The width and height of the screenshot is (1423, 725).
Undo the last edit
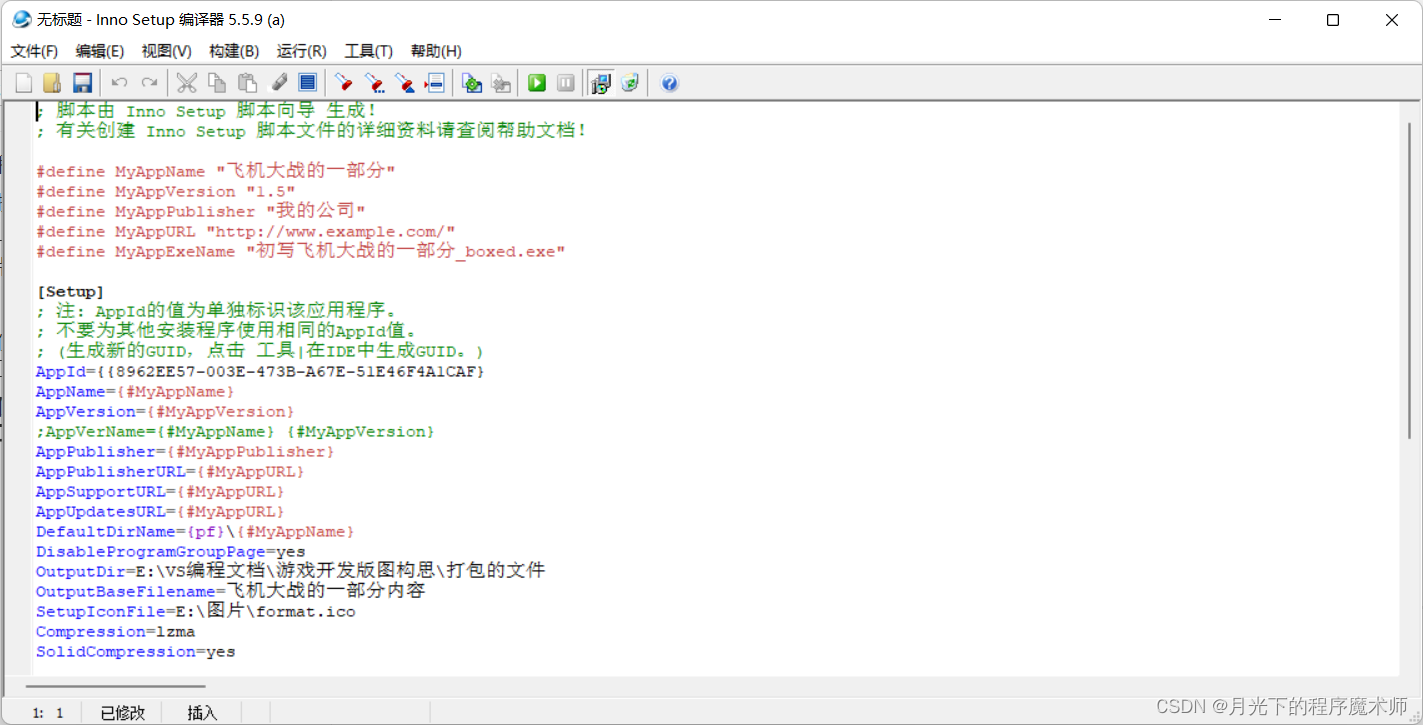(x=119, y=83)
